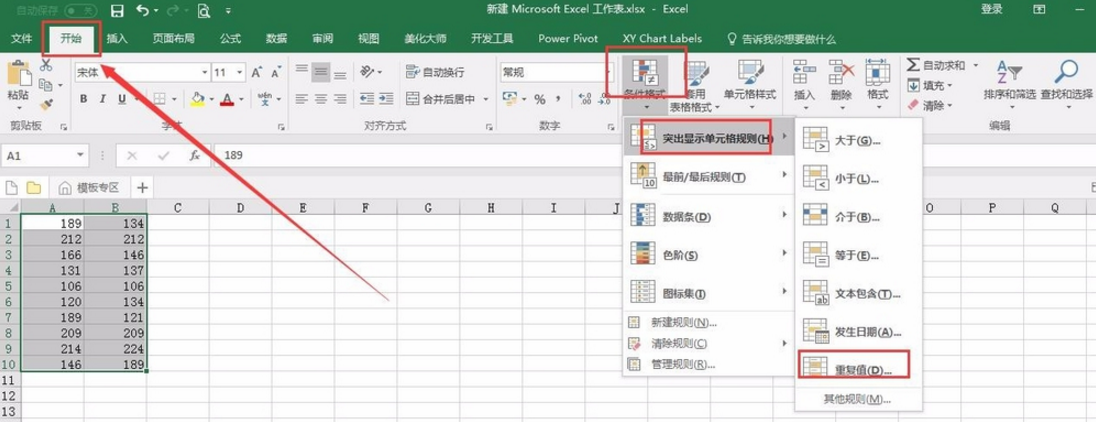The height and width of the screenshot is (422, 1096).
Task: Open Data Bars (数据条) submenu
Action: coord(709,217)
